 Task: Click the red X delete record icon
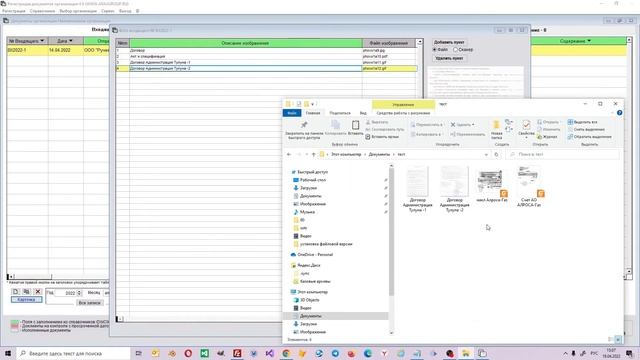coord(38,291)
